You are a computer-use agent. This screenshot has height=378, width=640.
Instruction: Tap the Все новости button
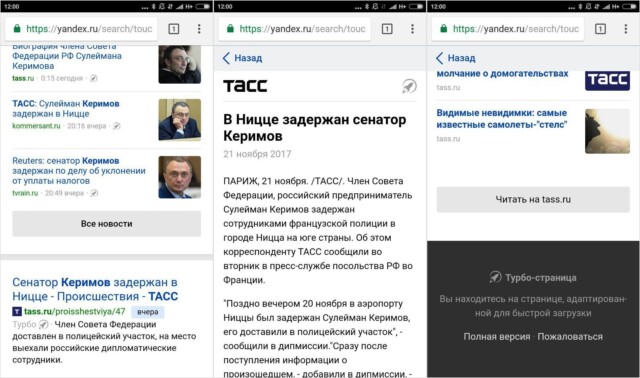click(x=107, y=224)
